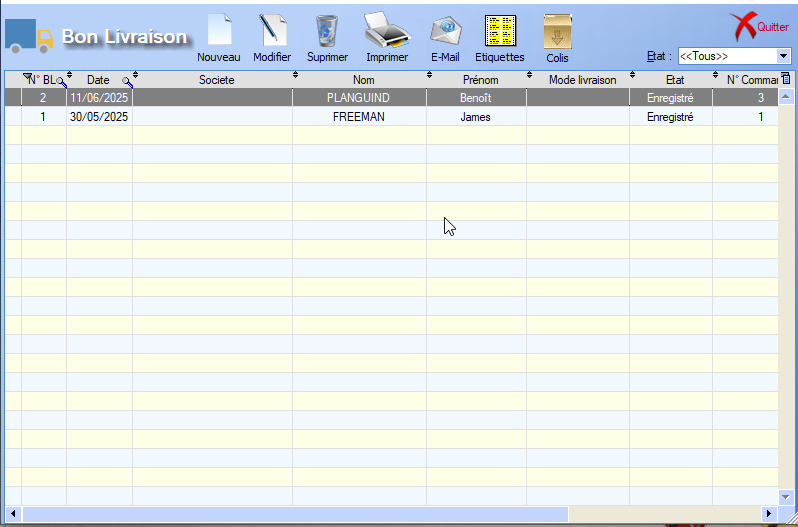Click the search magnifier in Date column header

tap(127, 81)
